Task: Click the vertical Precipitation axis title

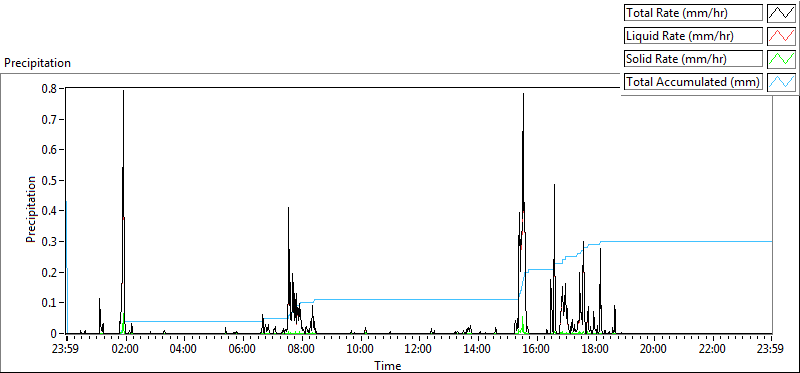Action: (x=31, y=210)
